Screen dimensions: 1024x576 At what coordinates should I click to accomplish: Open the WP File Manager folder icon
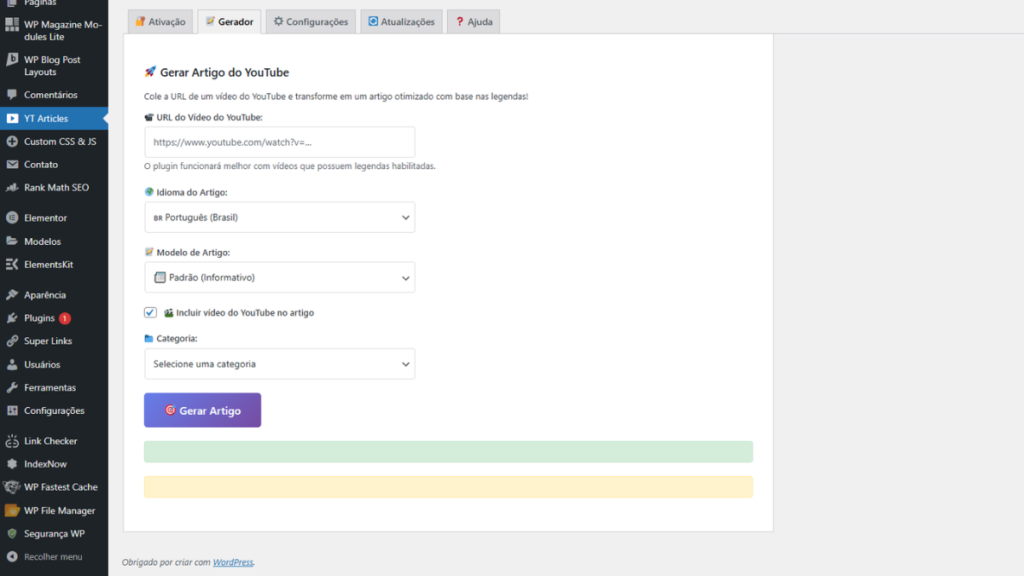pyautogui.click(x=12, y=511)
